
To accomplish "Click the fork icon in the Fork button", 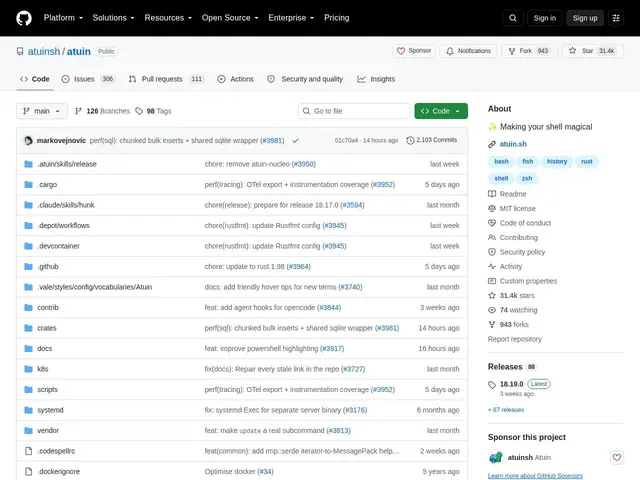I will [x=511, y=51].
